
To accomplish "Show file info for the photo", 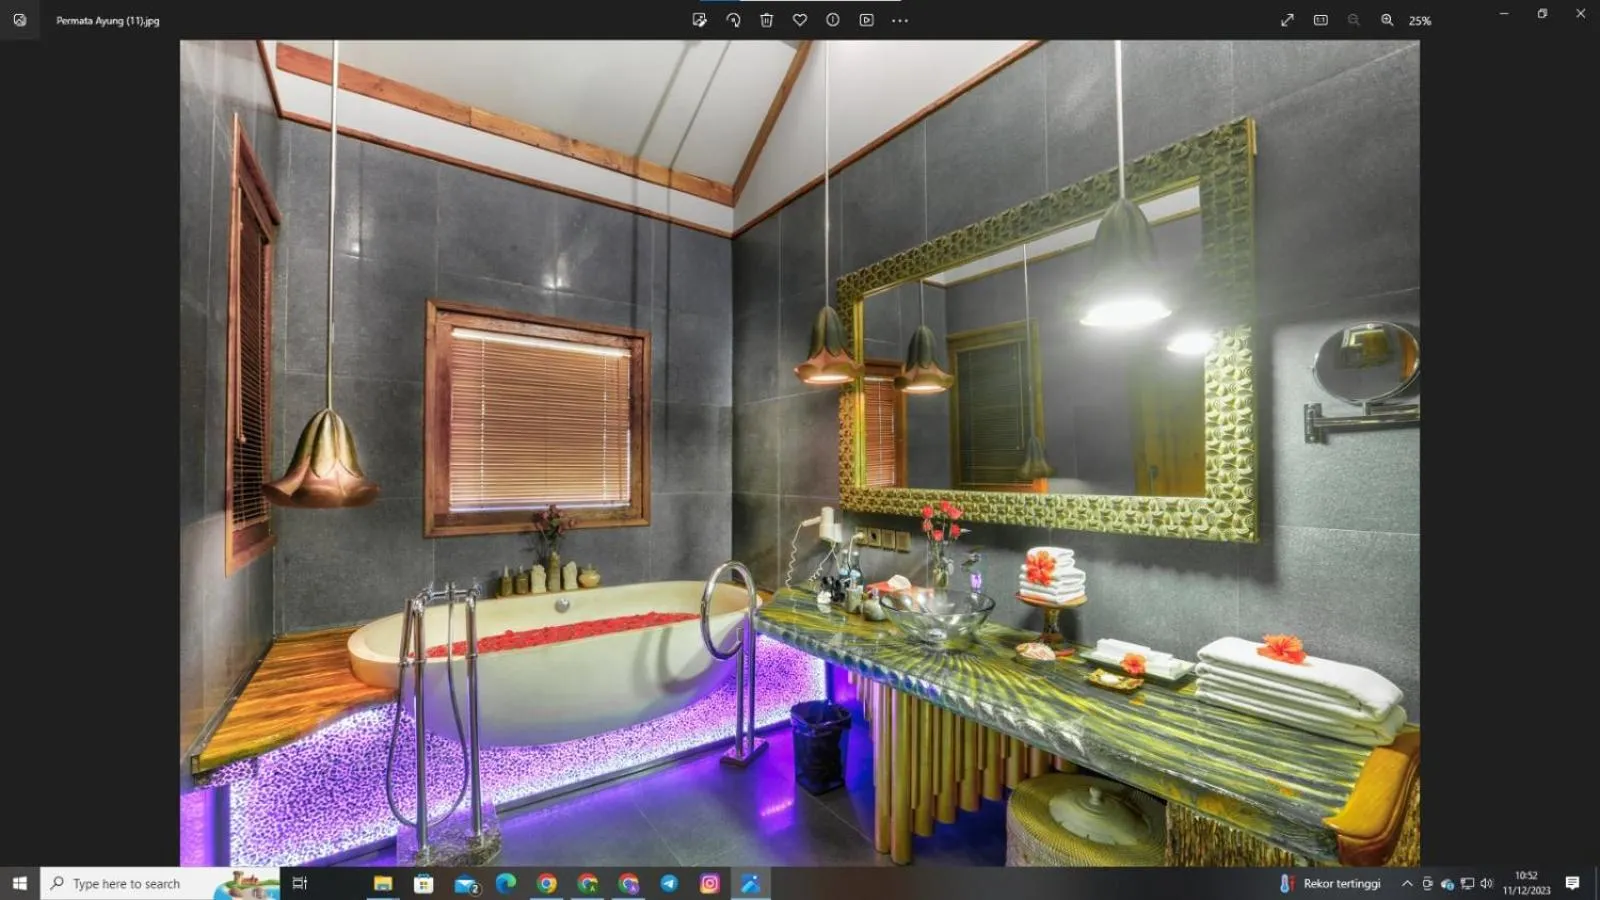I will point(833,20).
